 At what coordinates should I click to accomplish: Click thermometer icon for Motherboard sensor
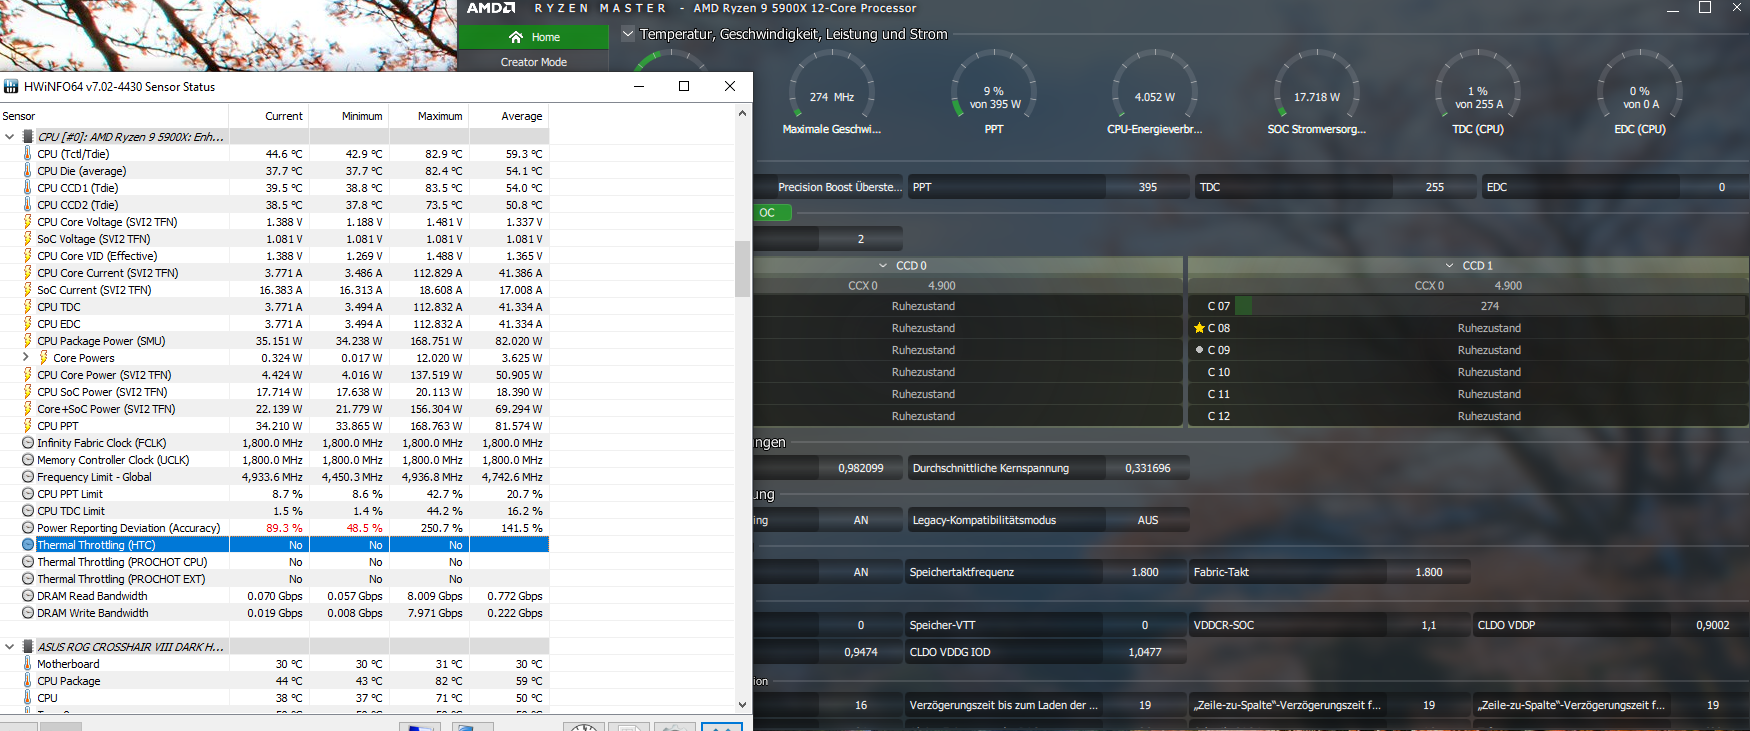click(27, 664)
